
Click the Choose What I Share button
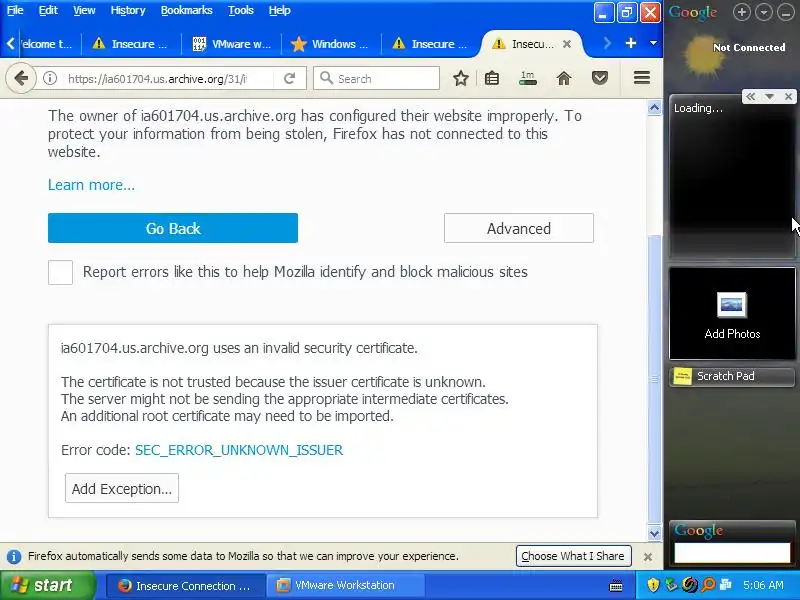click(573, 556)
